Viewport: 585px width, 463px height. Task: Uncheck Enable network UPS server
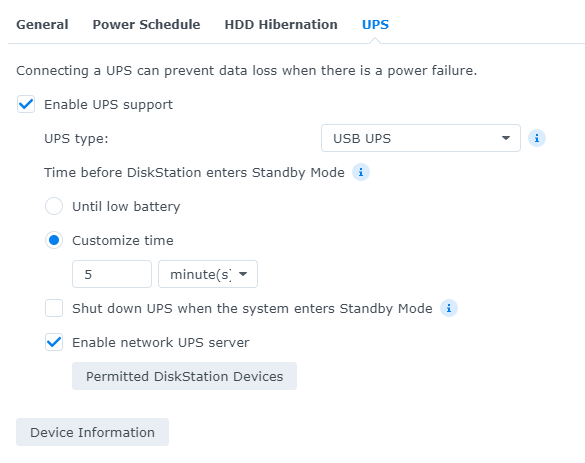[54, 342]
